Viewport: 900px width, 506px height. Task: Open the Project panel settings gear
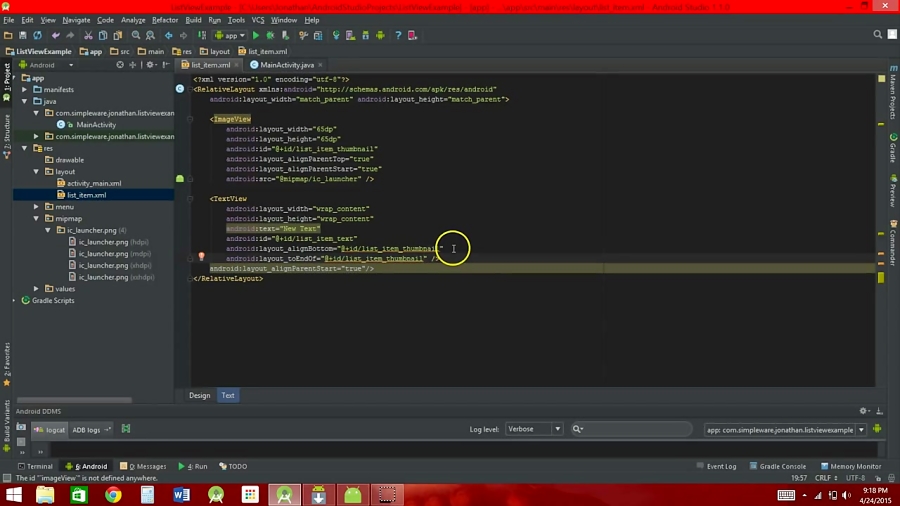click(151, 65)
